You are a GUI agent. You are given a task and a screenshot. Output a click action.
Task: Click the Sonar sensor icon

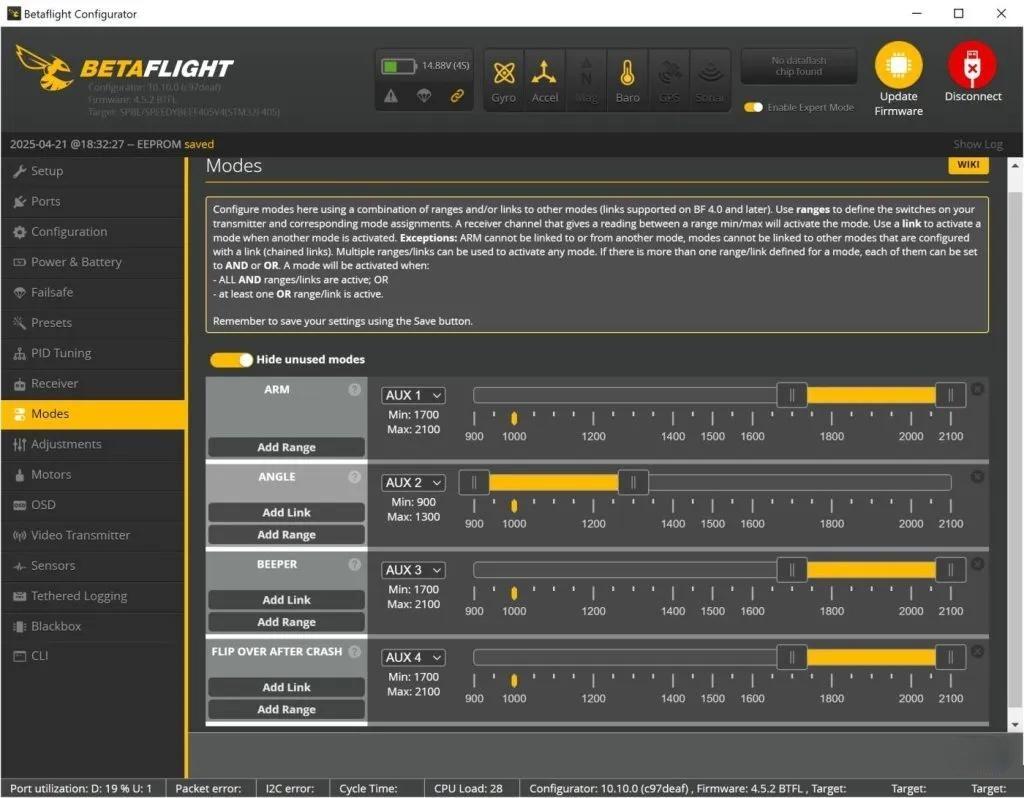[710, 73]
